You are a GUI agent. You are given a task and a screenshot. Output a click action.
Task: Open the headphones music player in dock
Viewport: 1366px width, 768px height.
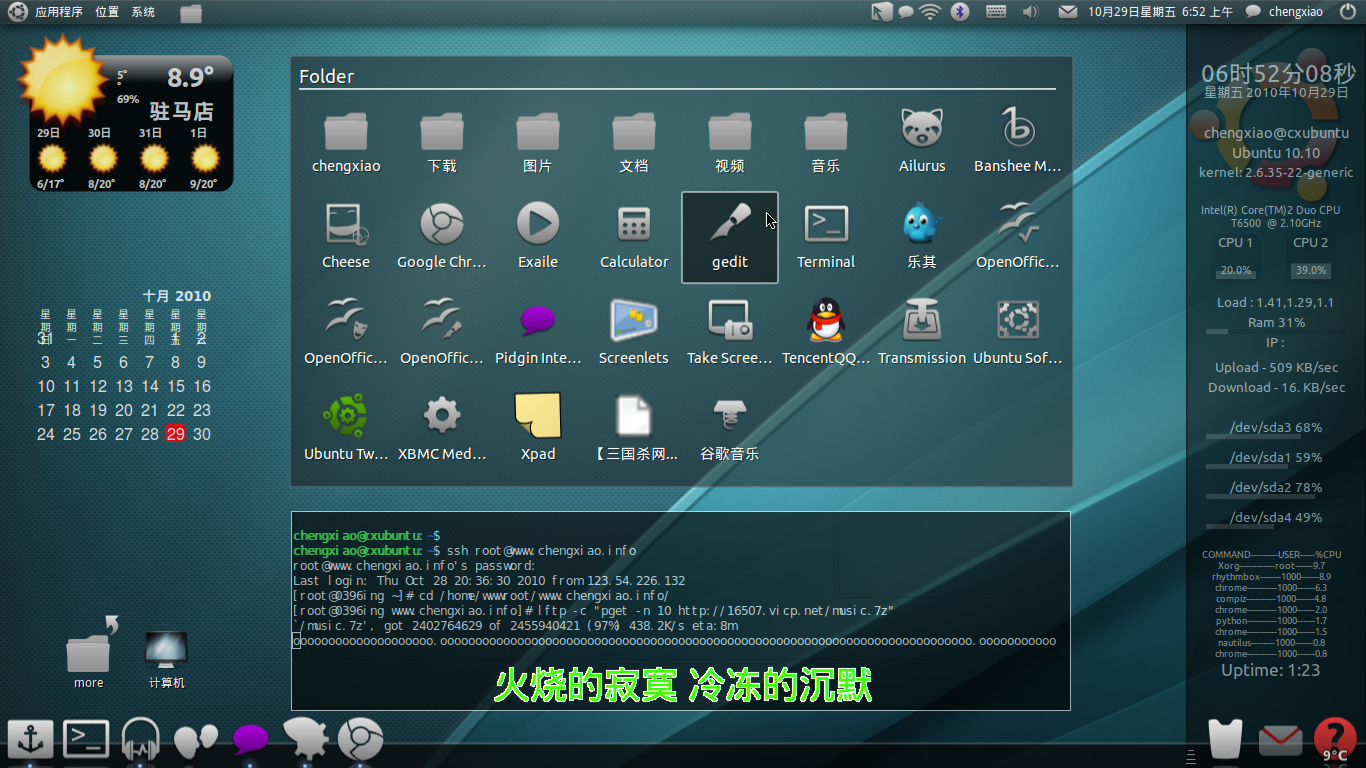(141, 741)
